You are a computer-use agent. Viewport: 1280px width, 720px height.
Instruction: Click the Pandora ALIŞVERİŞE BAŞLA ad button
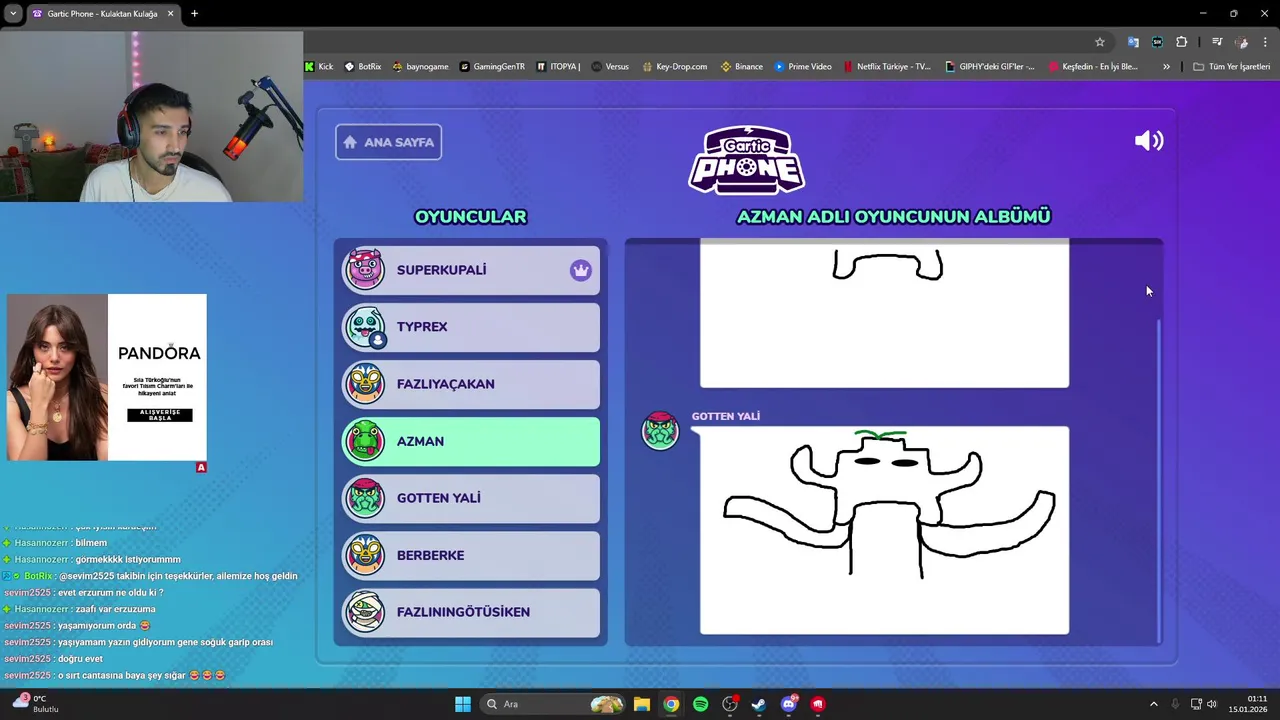click(x=160, y=415)
